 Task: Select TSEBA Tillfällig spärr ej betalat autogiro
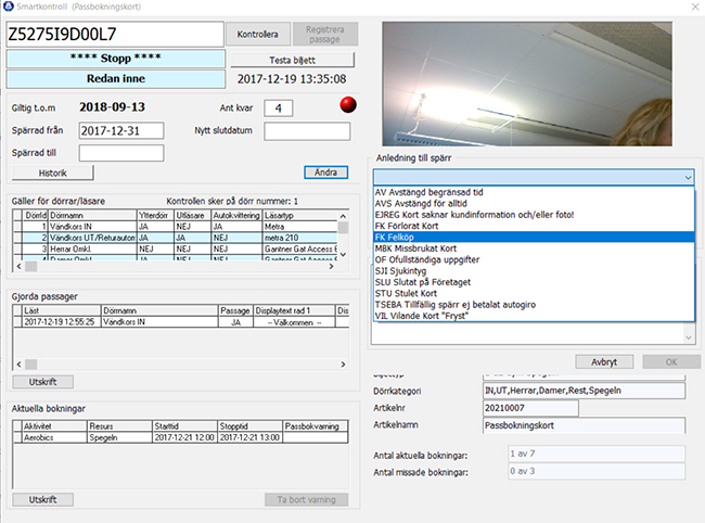pyautogui.click(x=534, y=304)
